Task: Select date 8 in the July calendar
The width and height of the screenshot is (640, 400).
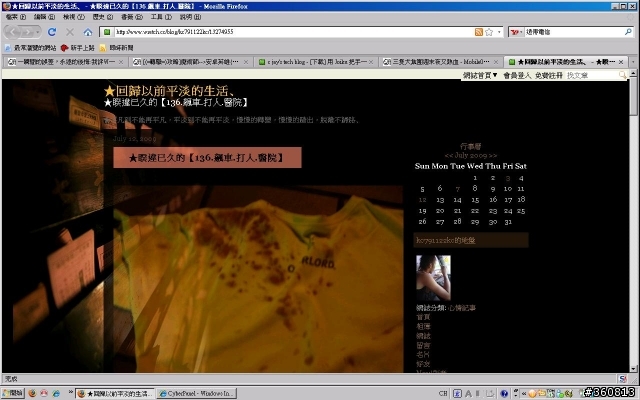Action: 475,188
